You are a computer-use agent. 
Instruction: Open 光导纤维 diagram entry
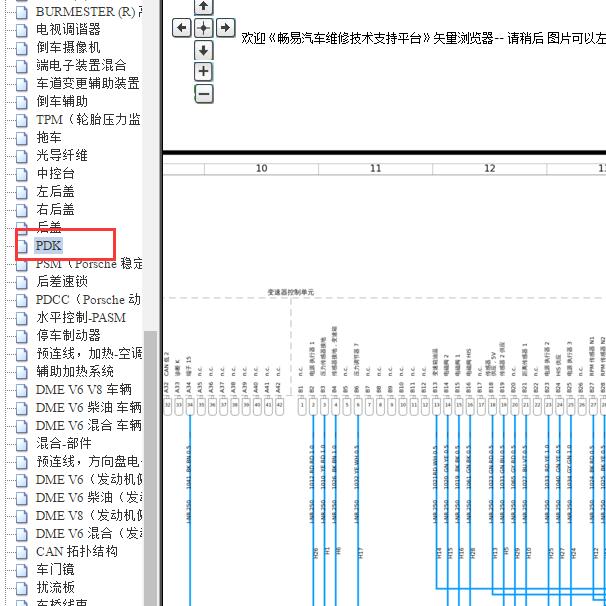click(x=62, y=155)
